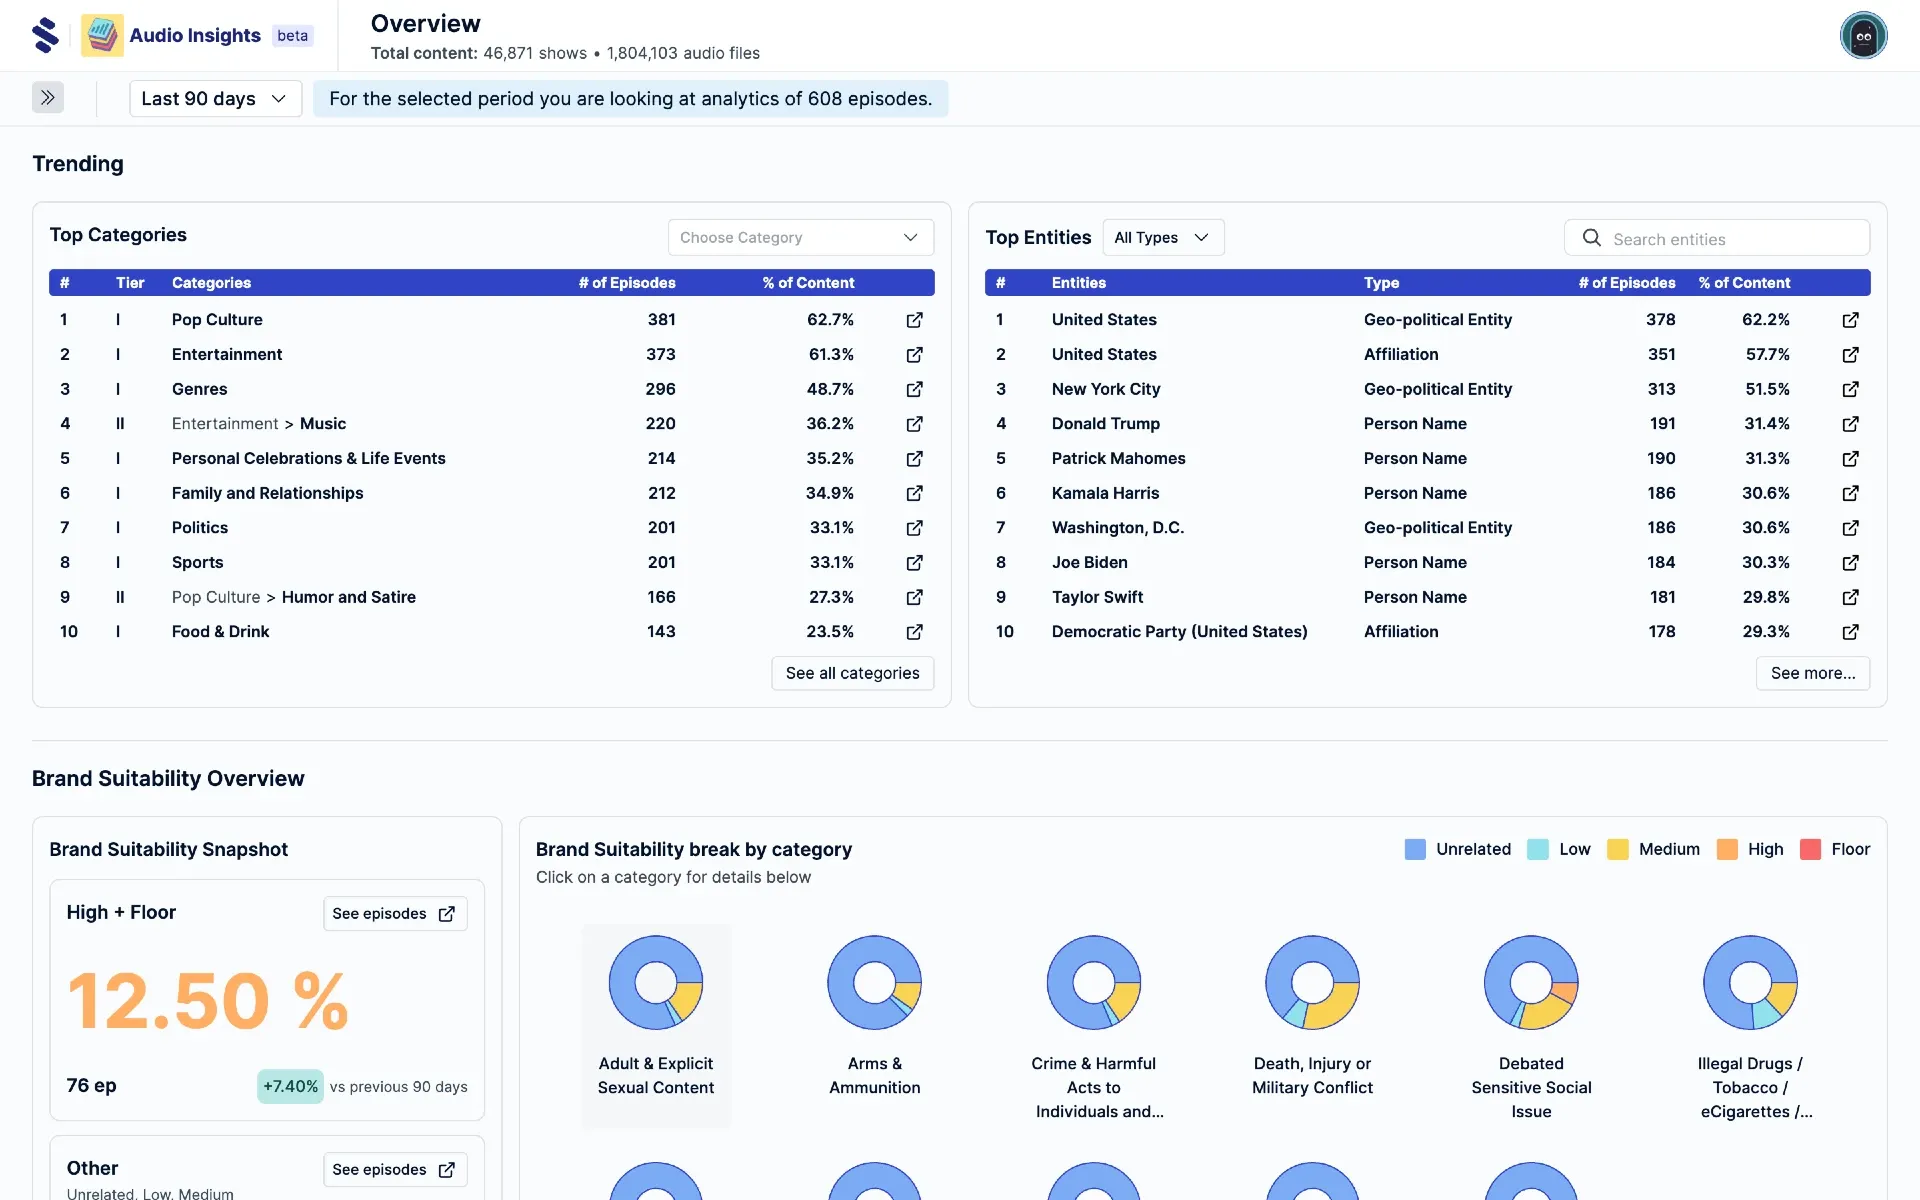Click the See more link under Top Entities
Screen dimensions: 1920x1200
pyautogui.click(x=1812, y=673)
